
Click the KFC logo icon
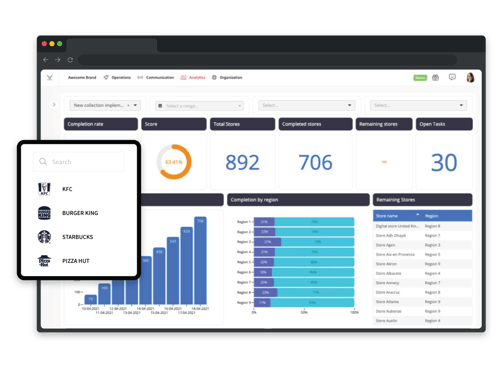[x=44, y=189]
